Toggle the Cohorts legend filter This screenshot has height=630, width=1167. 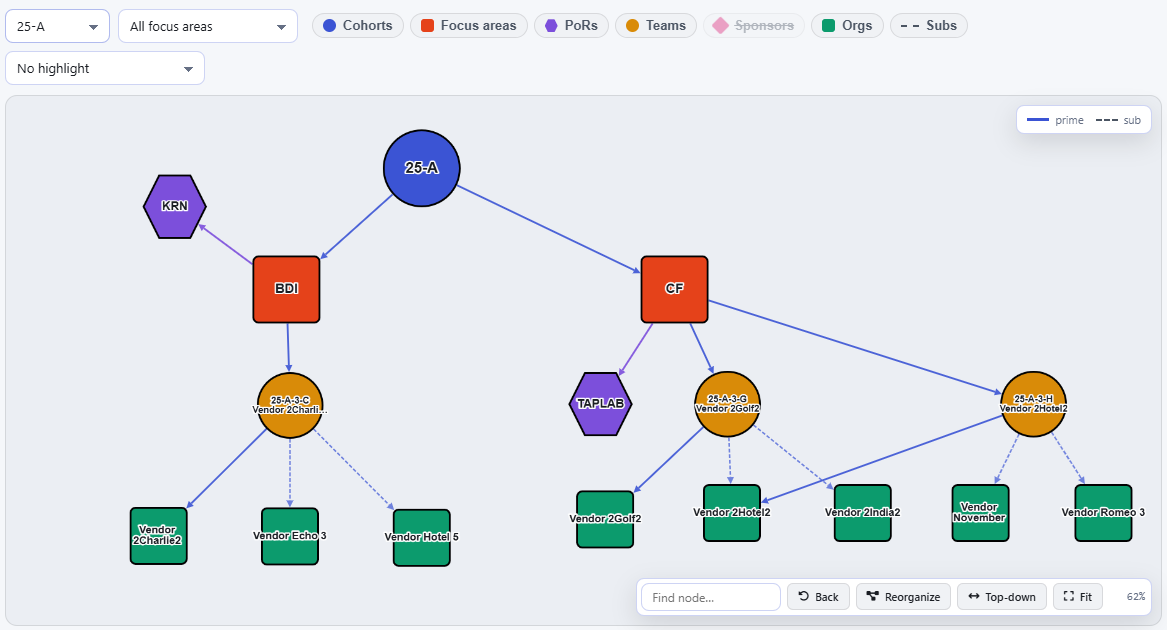[x=358, y=25]
